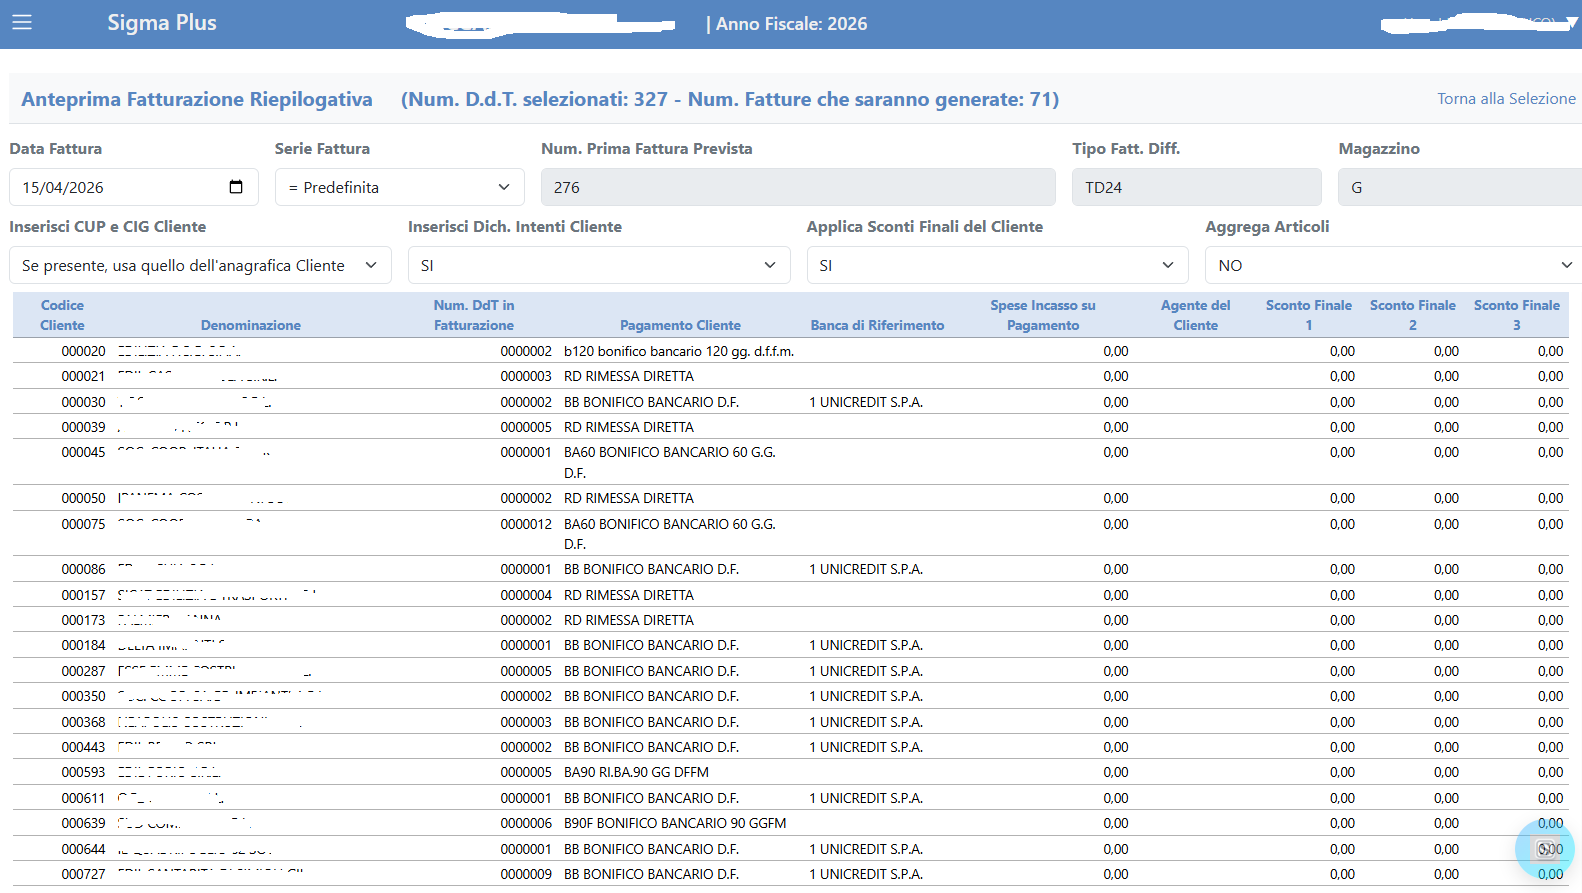Select the row with client code 000593
The width and height of the screenshot is (1582, 893).
coord(83,773)
